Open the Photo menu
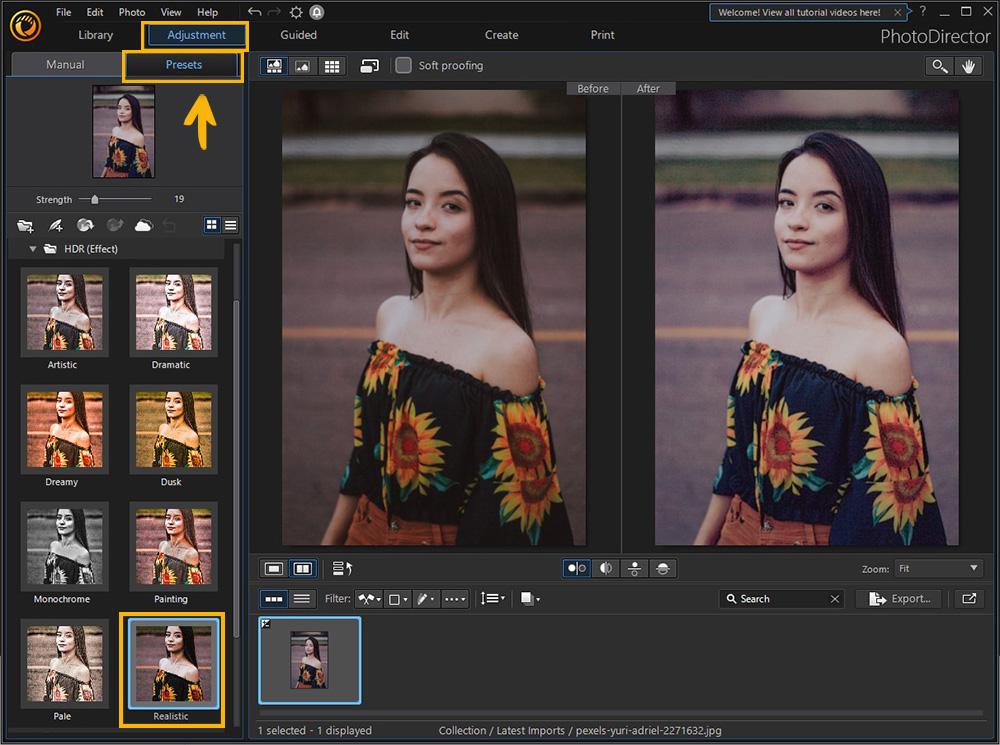Image resolution: width=1000 pixels, height=745 pixels. pyautogui.click(x=132, y=12)
